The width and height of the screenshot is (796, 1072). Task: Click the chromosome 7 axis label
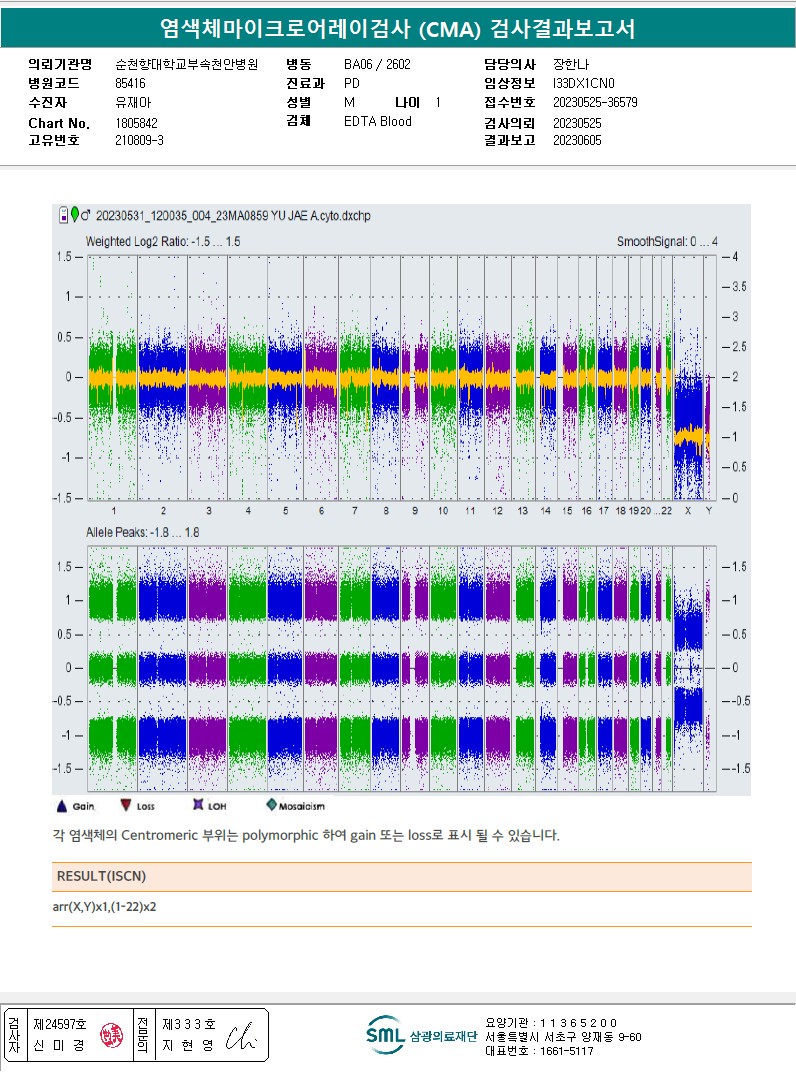point(354,511)
